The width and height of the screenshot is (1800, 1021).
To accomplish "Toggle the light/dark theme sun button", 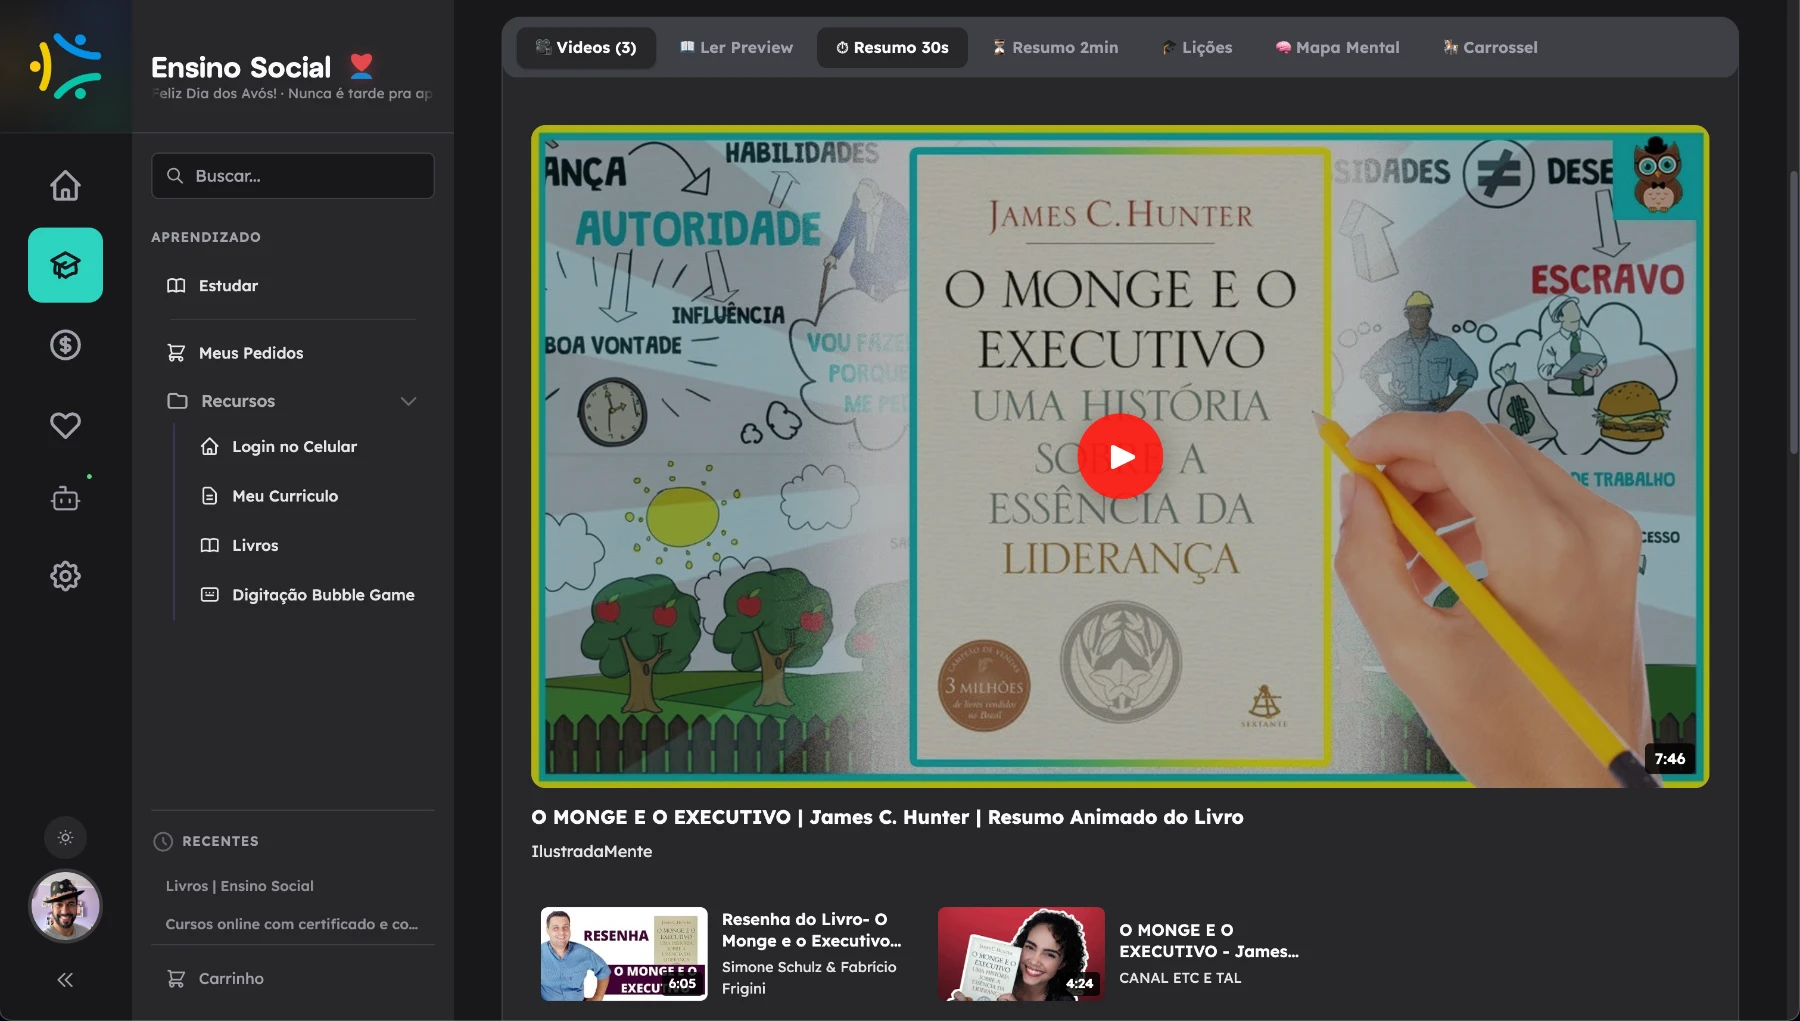I will coord(65,838).
